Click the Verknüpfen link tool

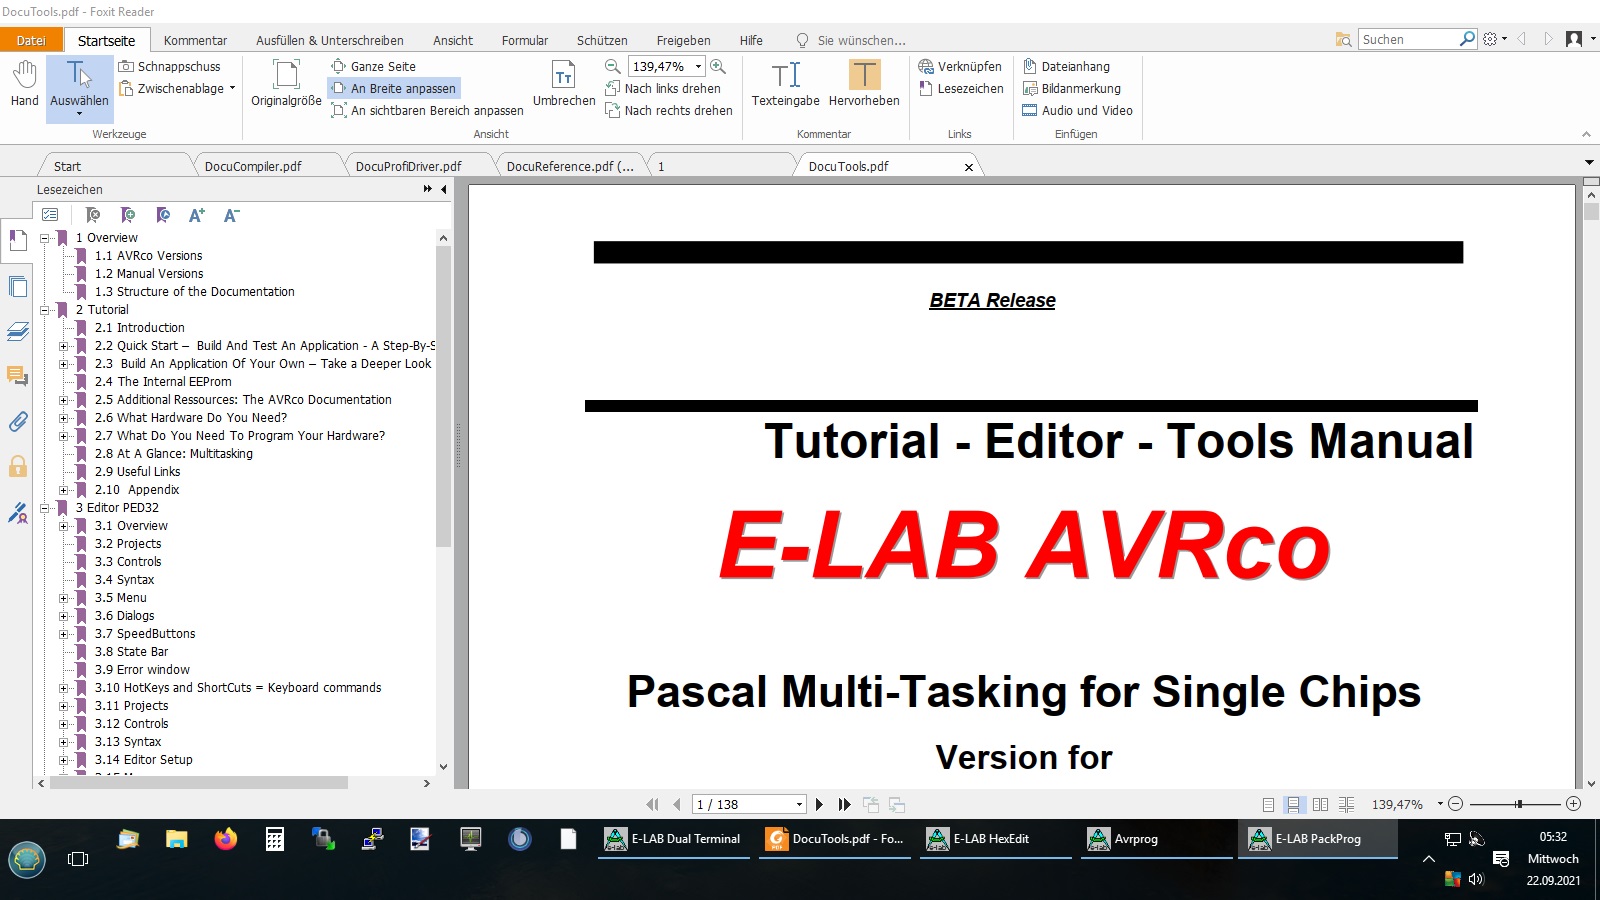(960, 66)
